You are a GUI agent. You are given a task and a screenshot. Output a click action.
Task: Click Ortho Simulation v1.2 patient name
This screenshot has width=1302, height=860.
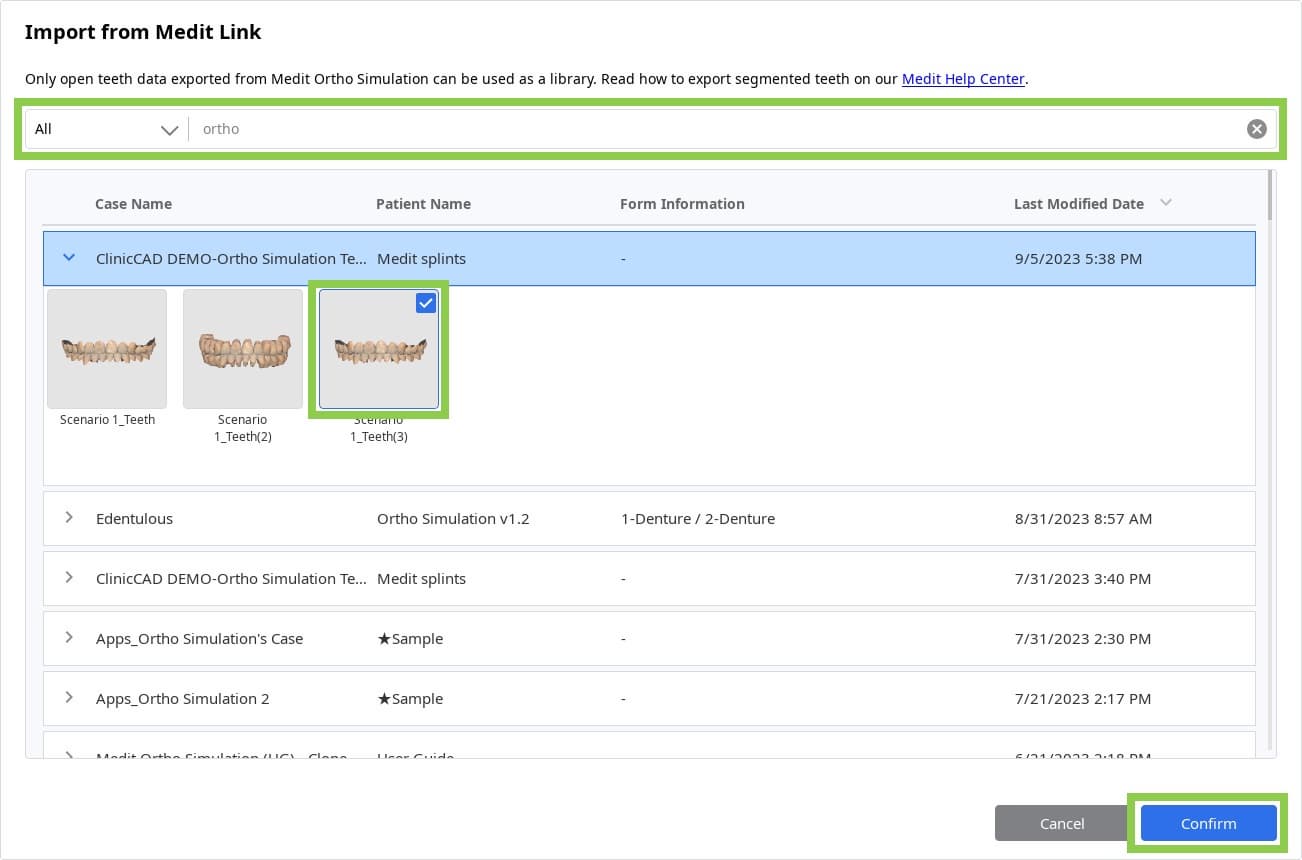(x=453, y=518)
